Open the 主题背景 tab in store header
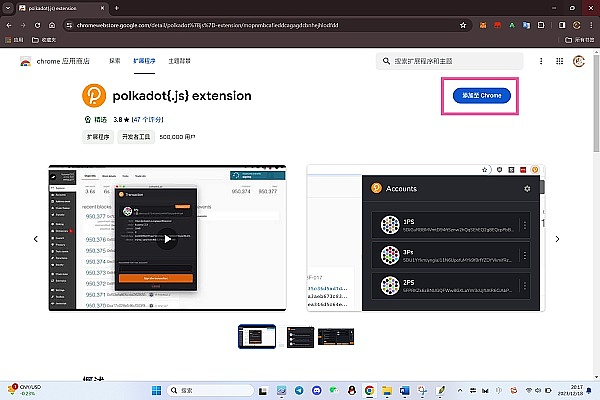 179,61
